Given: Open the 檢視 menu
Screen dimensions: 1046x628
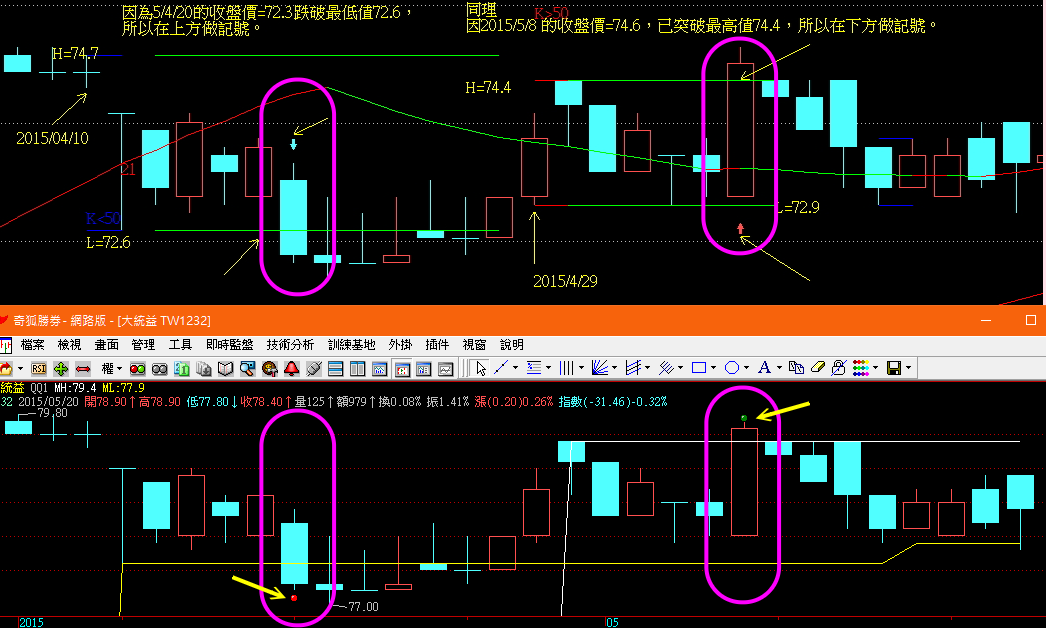Looking at the screenshot, I should click(69, 345).
